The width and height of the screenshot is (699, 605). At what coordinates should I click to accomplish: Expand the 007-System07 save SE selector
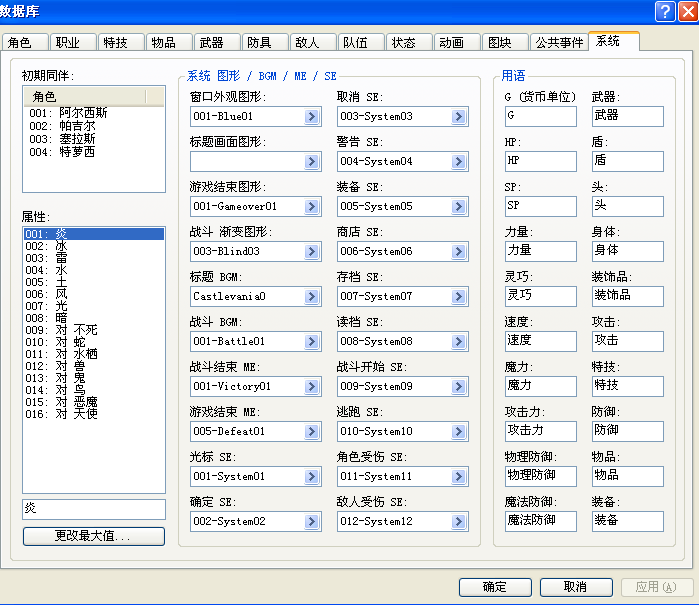click(x=458, y=296)
